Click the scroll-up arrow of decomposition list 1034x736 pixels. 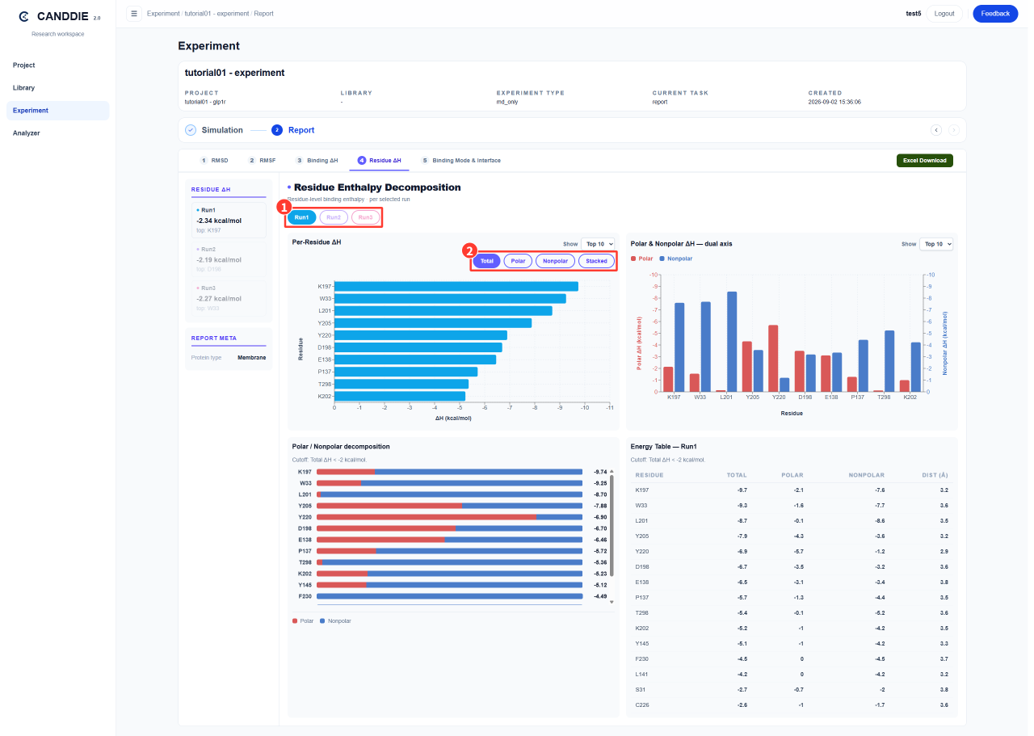click(612, 471)
